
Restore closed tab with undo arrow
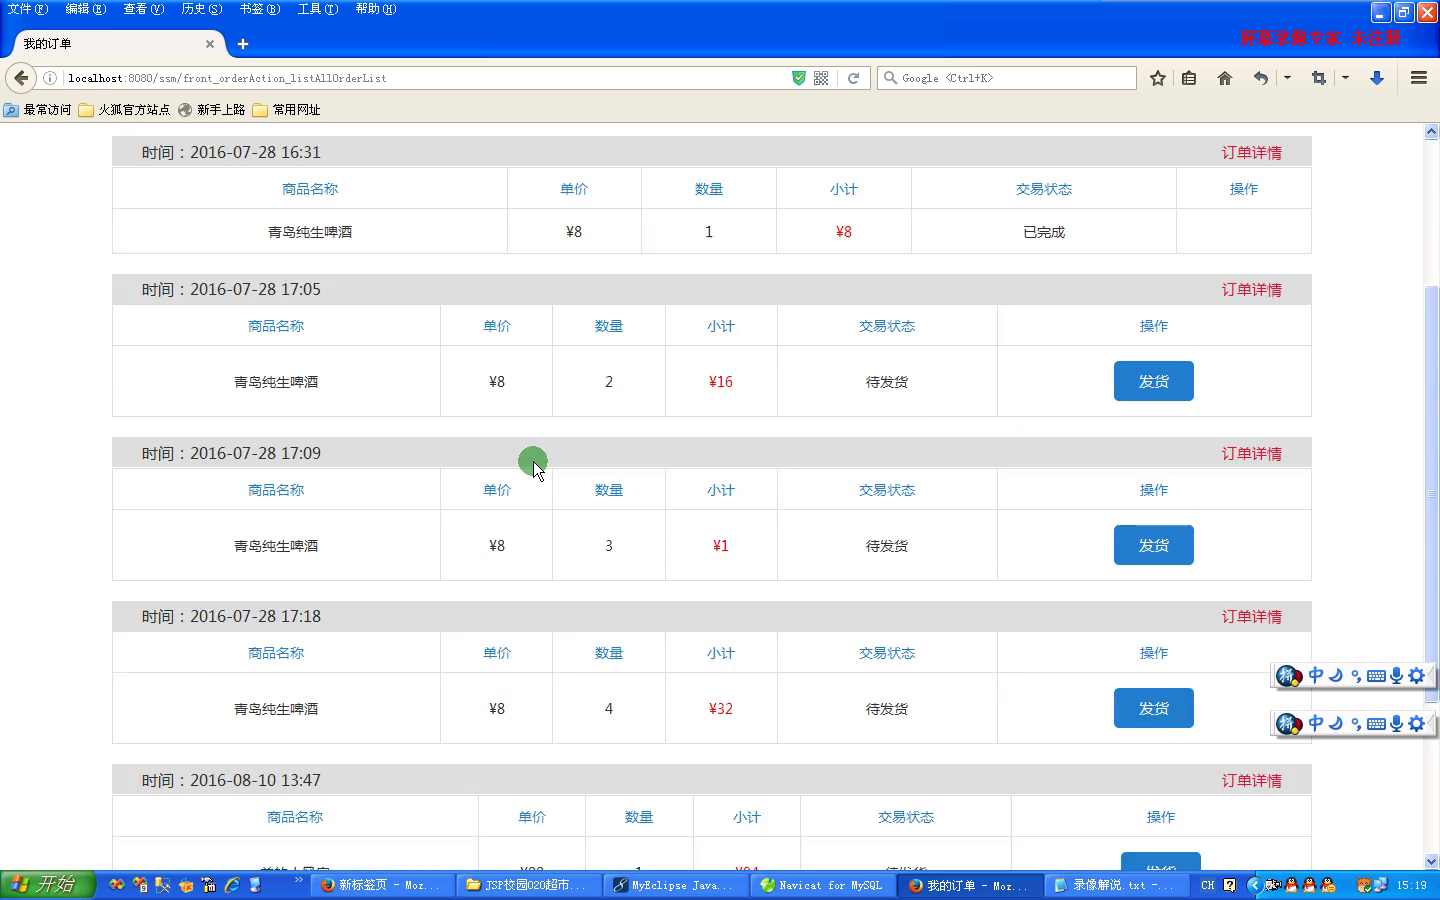pos(1261,78)
